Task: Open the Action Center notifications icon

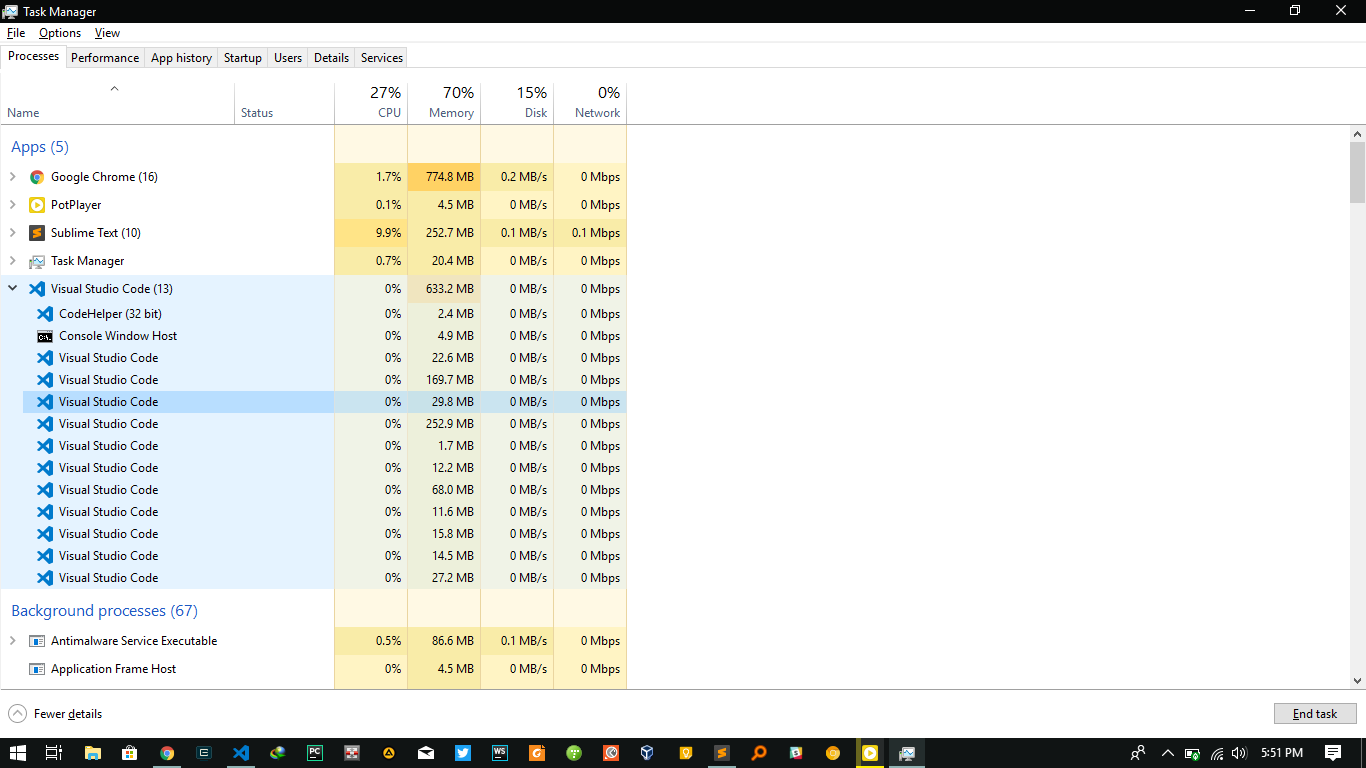Action: [1333, 753]
